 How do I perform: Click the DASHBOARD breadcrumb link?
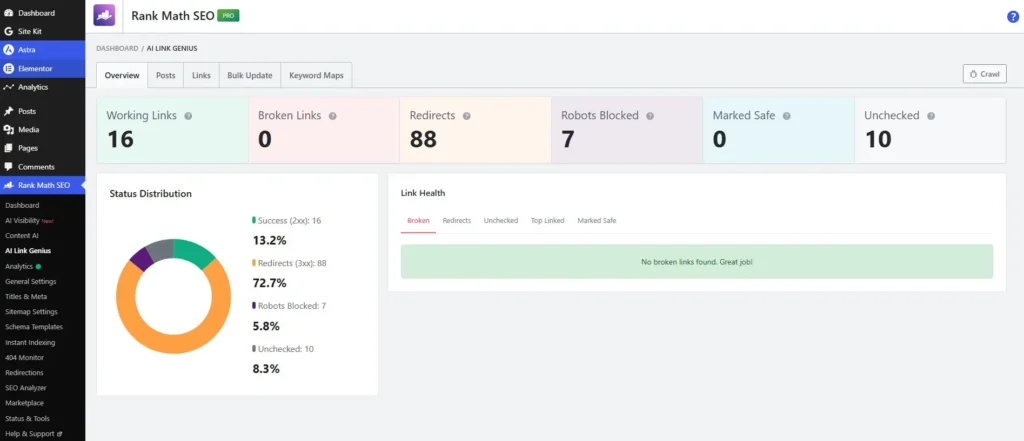click(x=117, y=48)
